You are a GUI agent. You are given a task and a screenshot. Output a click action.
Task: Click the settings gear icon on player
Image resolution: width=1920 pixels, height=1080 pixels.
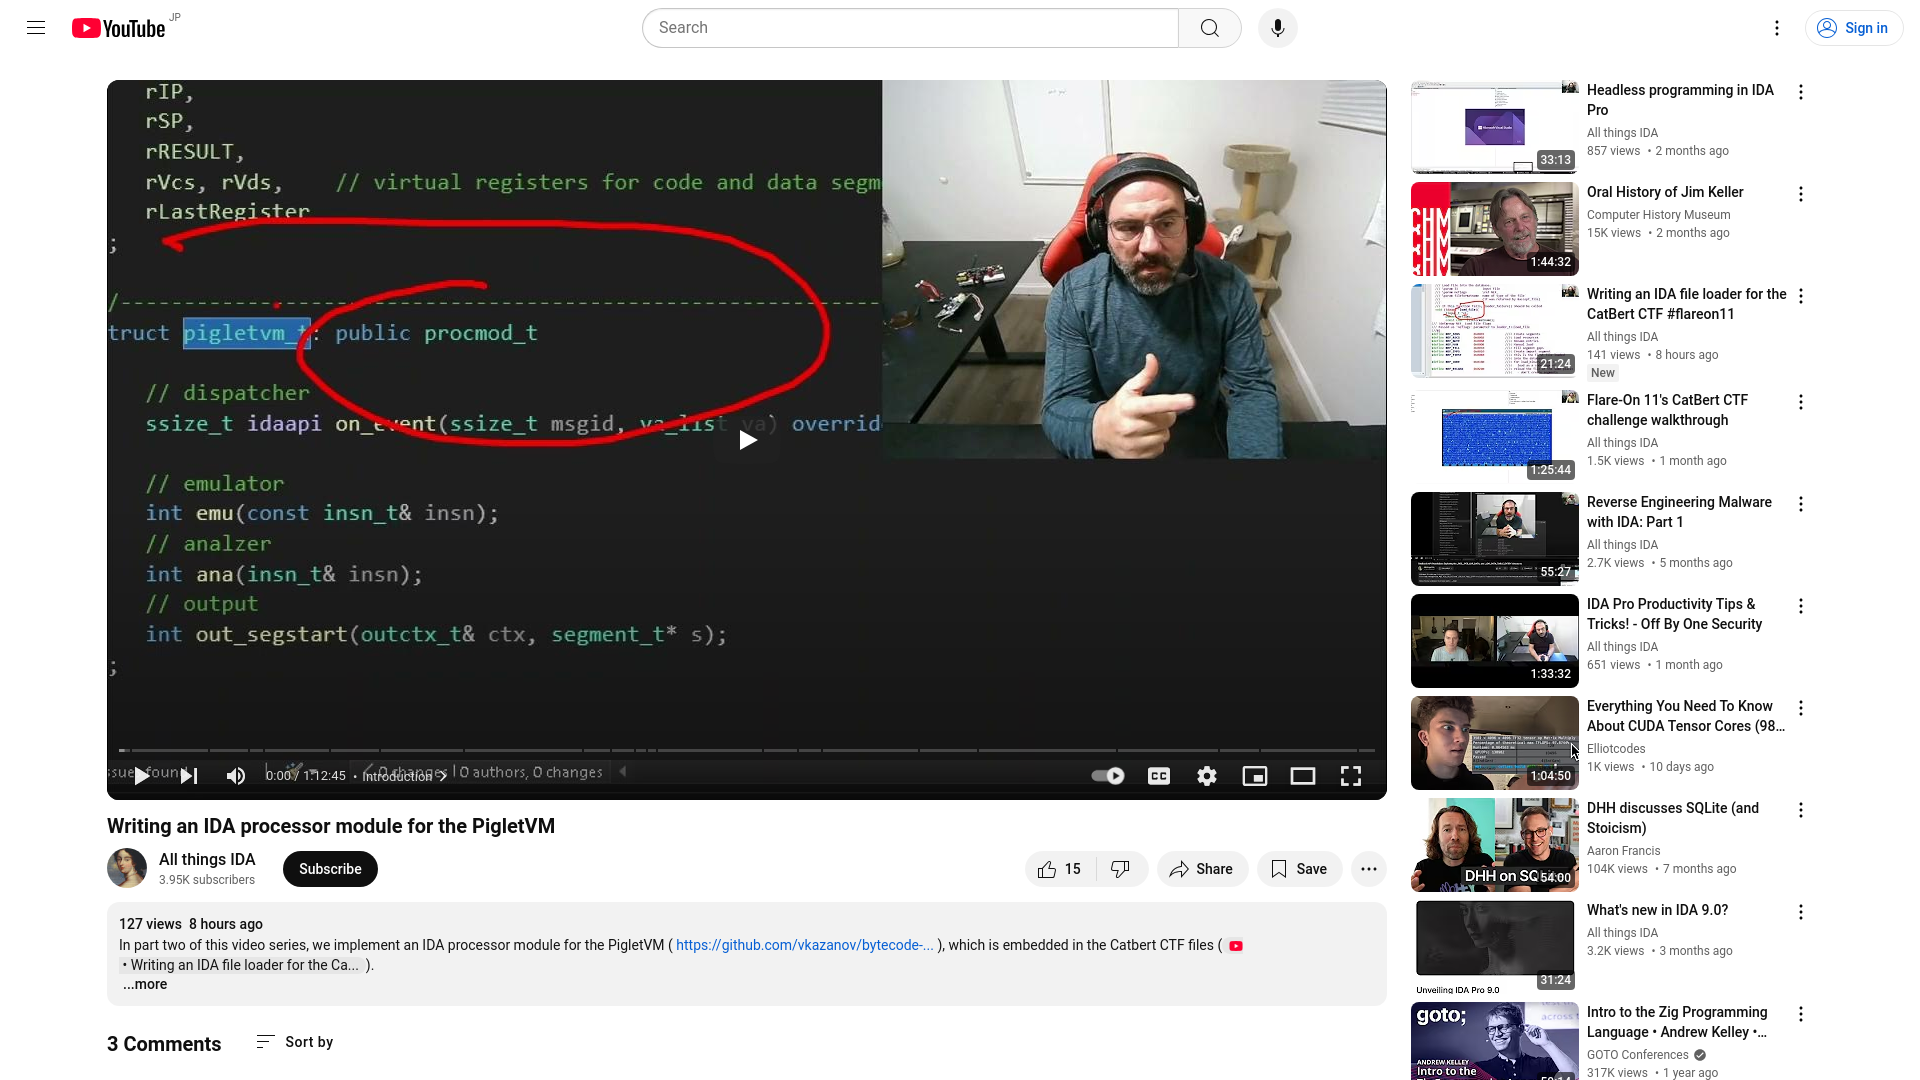click(x=1207, y=775)
